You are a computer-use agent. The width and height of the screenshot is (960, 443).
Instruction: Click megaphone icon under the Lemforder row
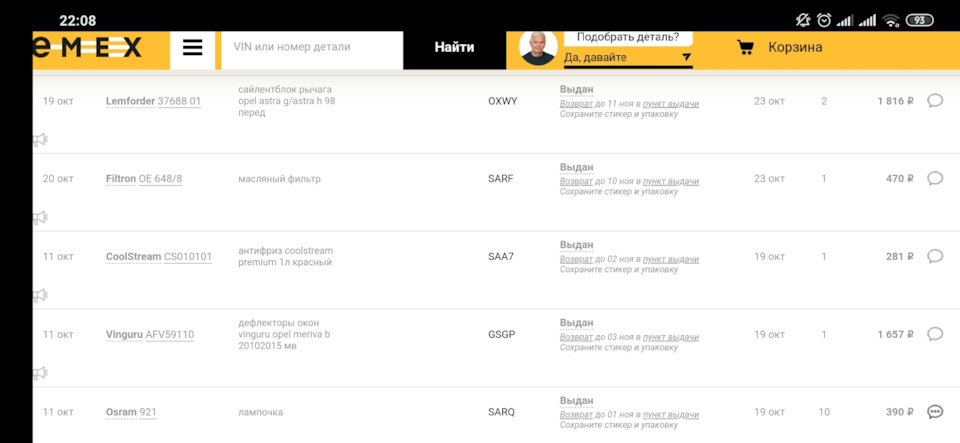(40, 140)
